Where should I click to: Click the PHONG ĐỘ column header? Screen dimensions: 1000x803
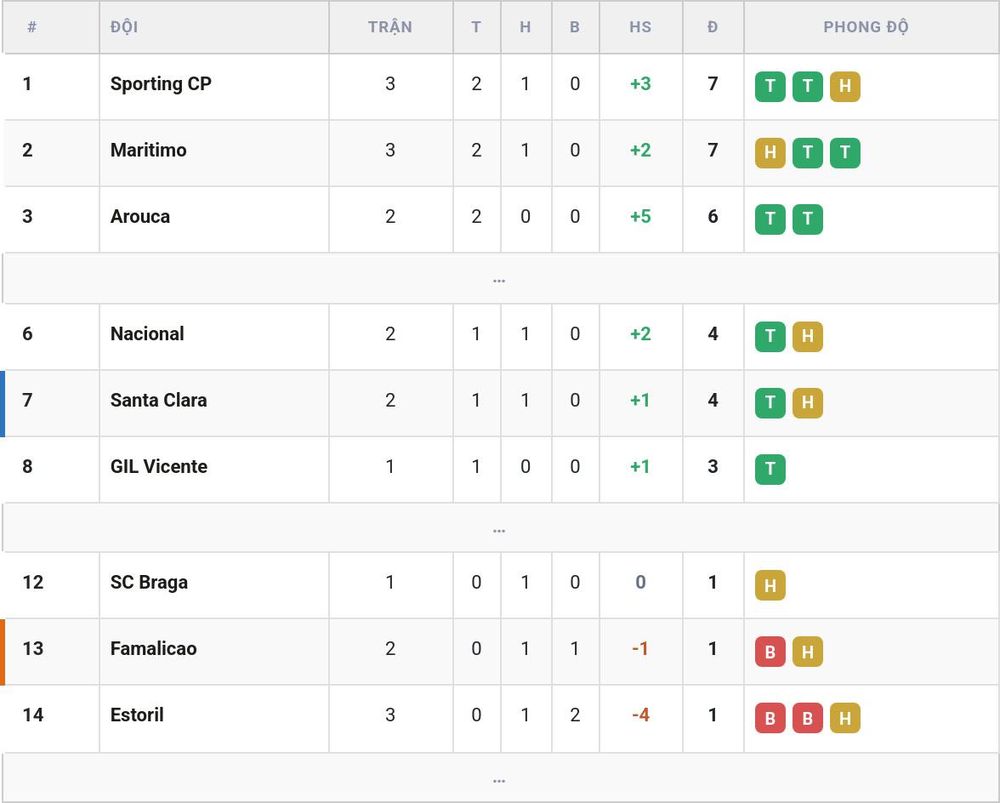865,27
